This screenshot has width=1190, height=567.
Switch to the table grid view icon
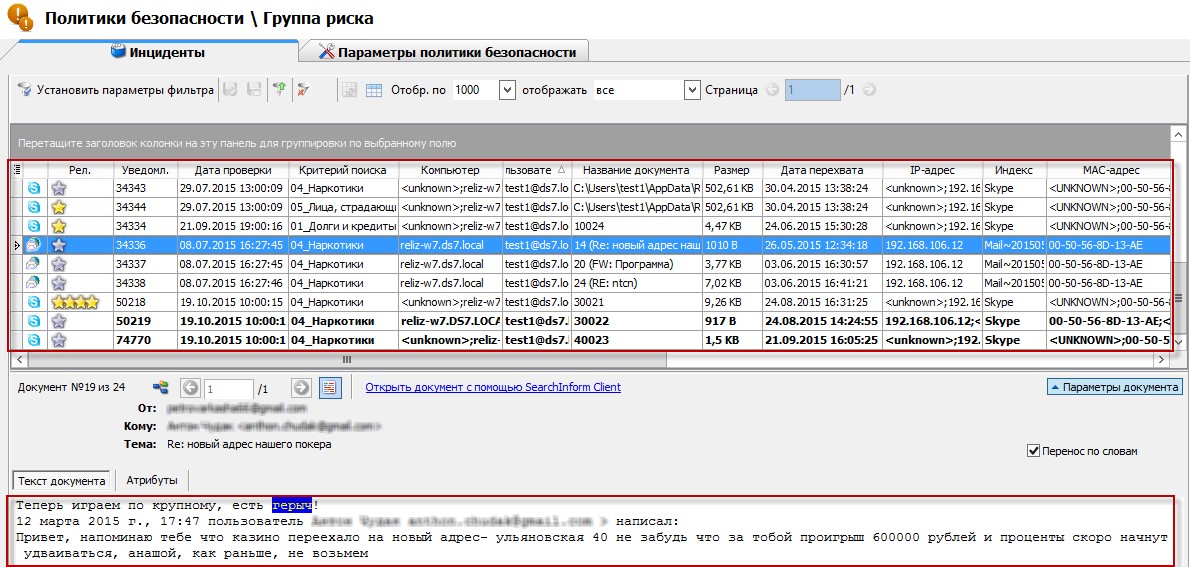[x=373, y=90]
